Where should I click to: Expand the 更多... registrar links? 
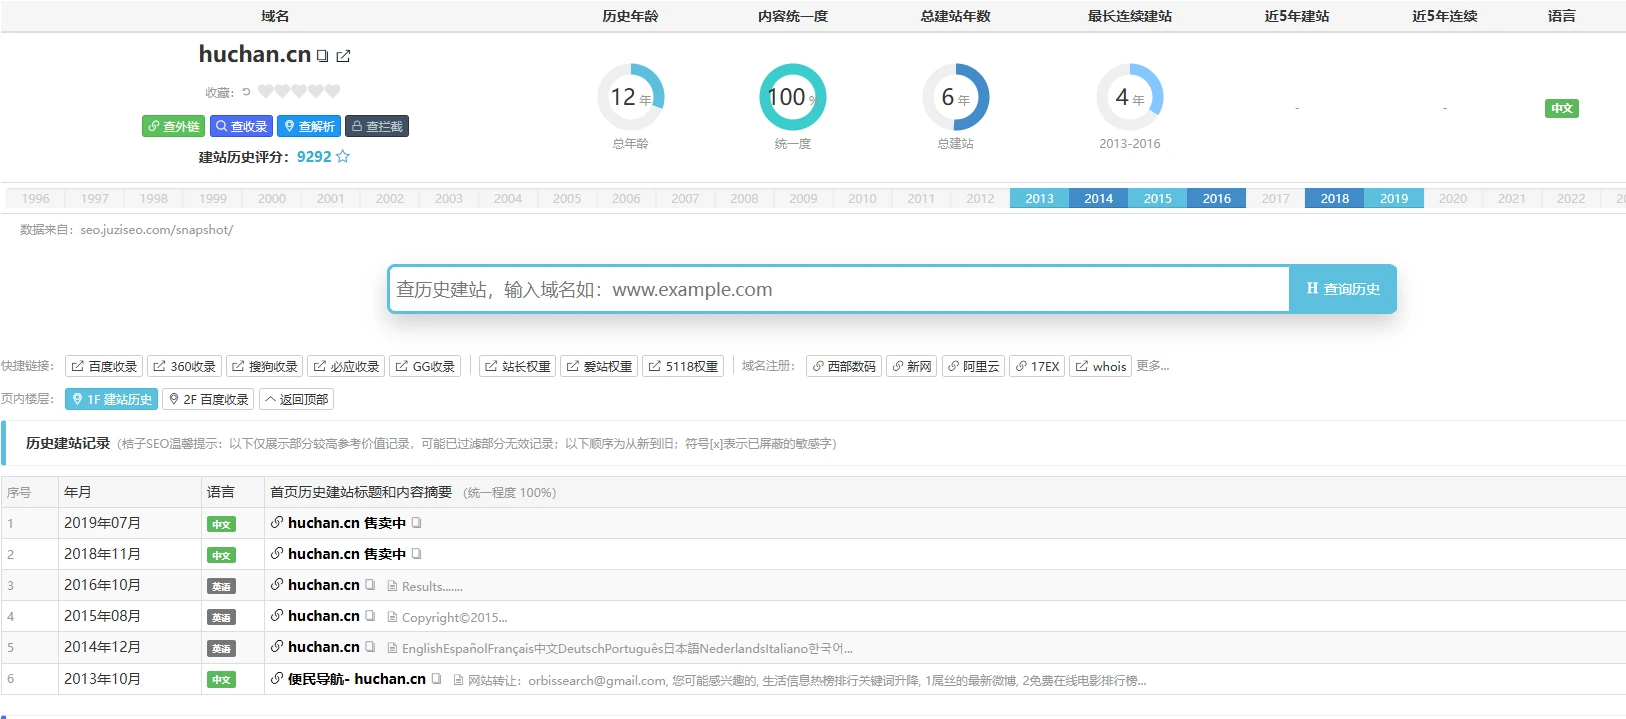pos(1152,366)
